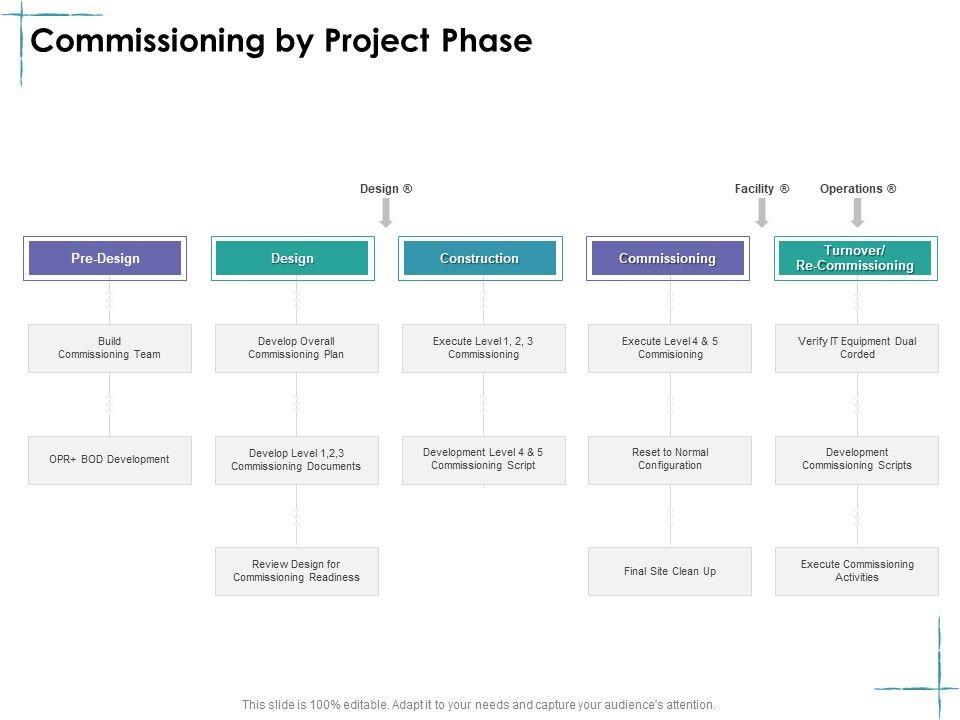The image size is (960, 720).
Task: Click the Build Commissioning Team box
Action: coord(110,348)
